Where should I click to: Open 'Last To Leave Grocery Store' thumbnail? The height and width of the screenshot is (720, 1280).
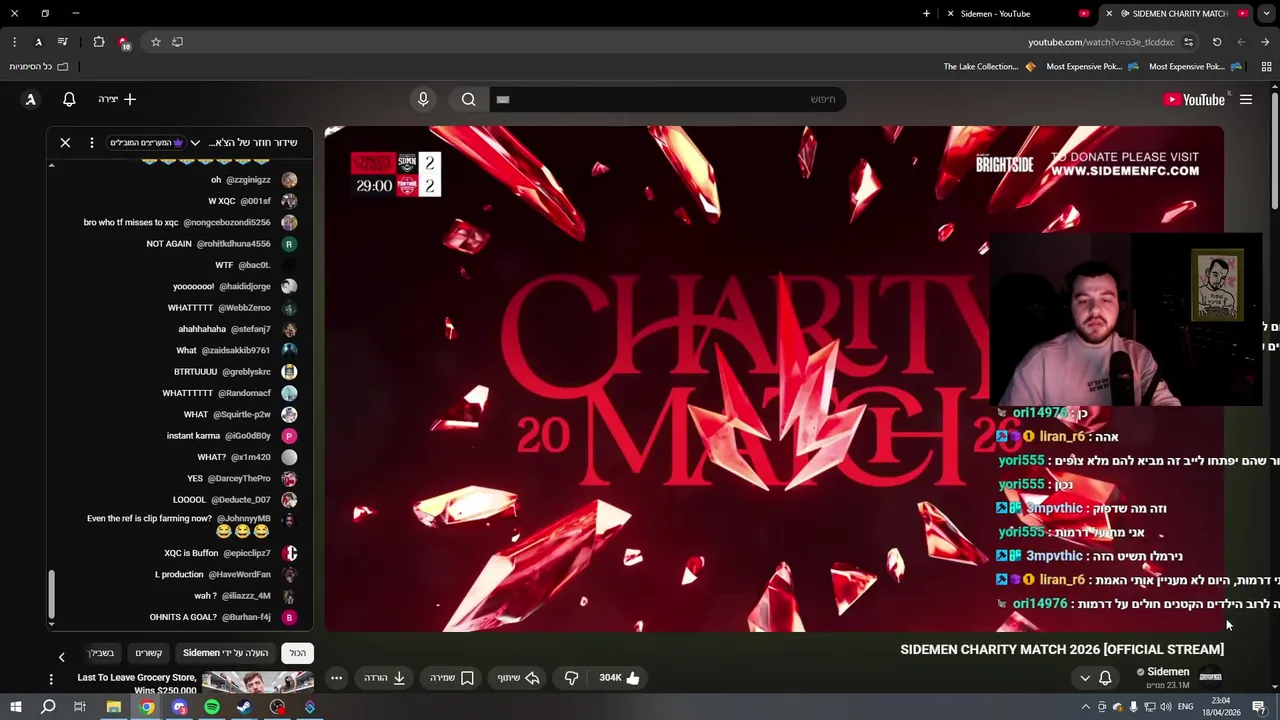click(258, 683)
